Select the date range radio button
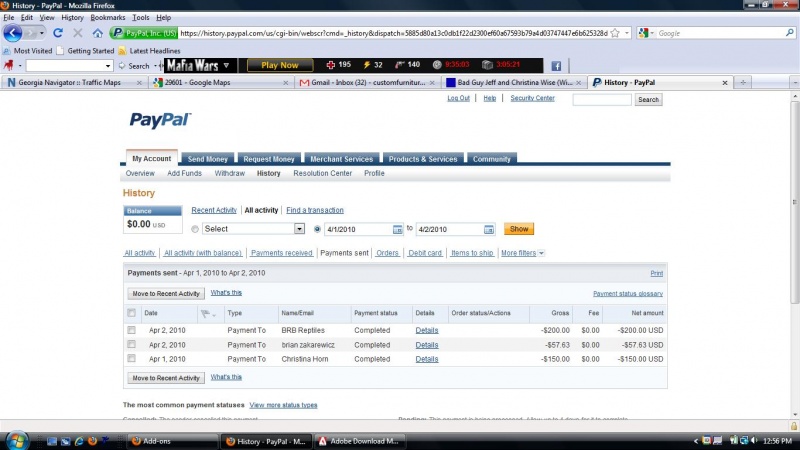The width and height of the screenshot is (800, 450). coord(317,230)
